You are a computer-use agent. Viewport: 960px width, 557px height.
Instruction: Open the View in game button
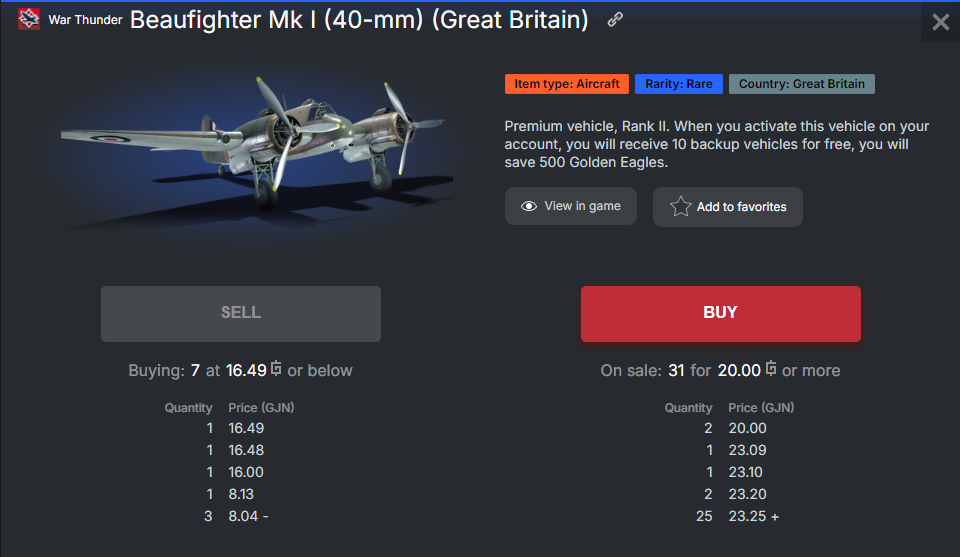(571, 206)
